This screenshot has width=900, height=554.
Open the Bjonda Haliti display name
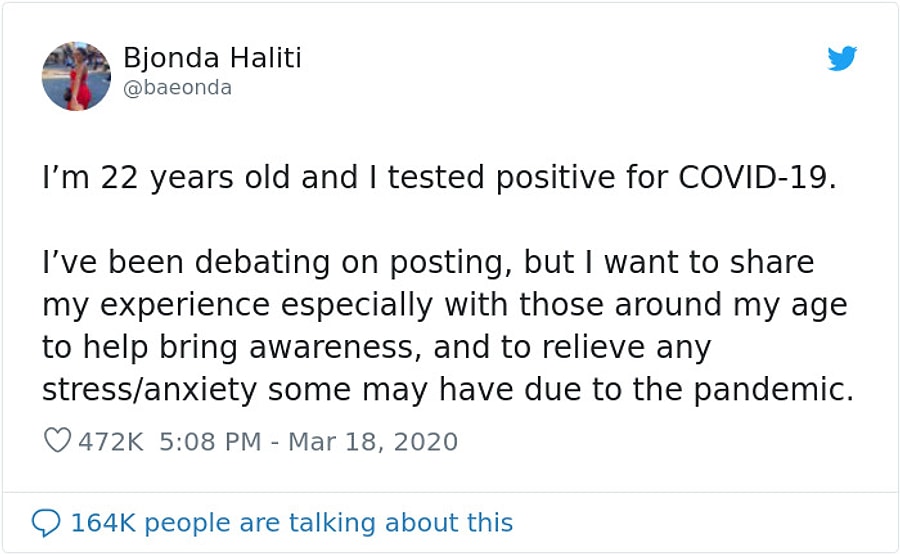[x=212, y=58]
